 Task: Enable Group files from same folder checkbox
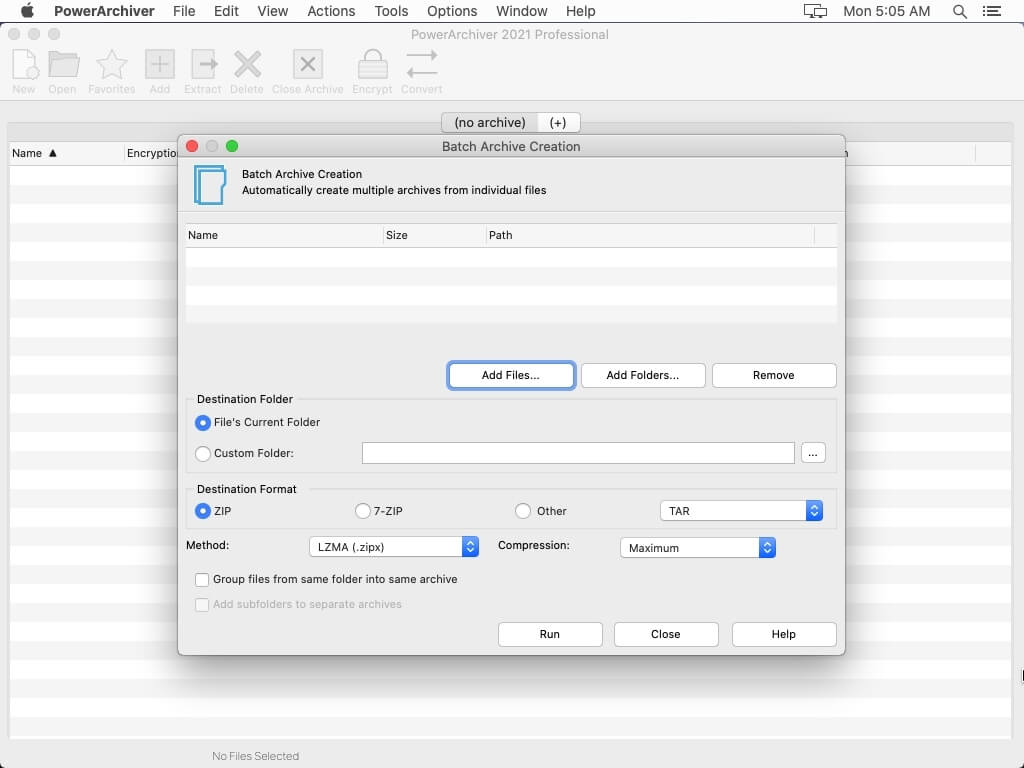202,579
